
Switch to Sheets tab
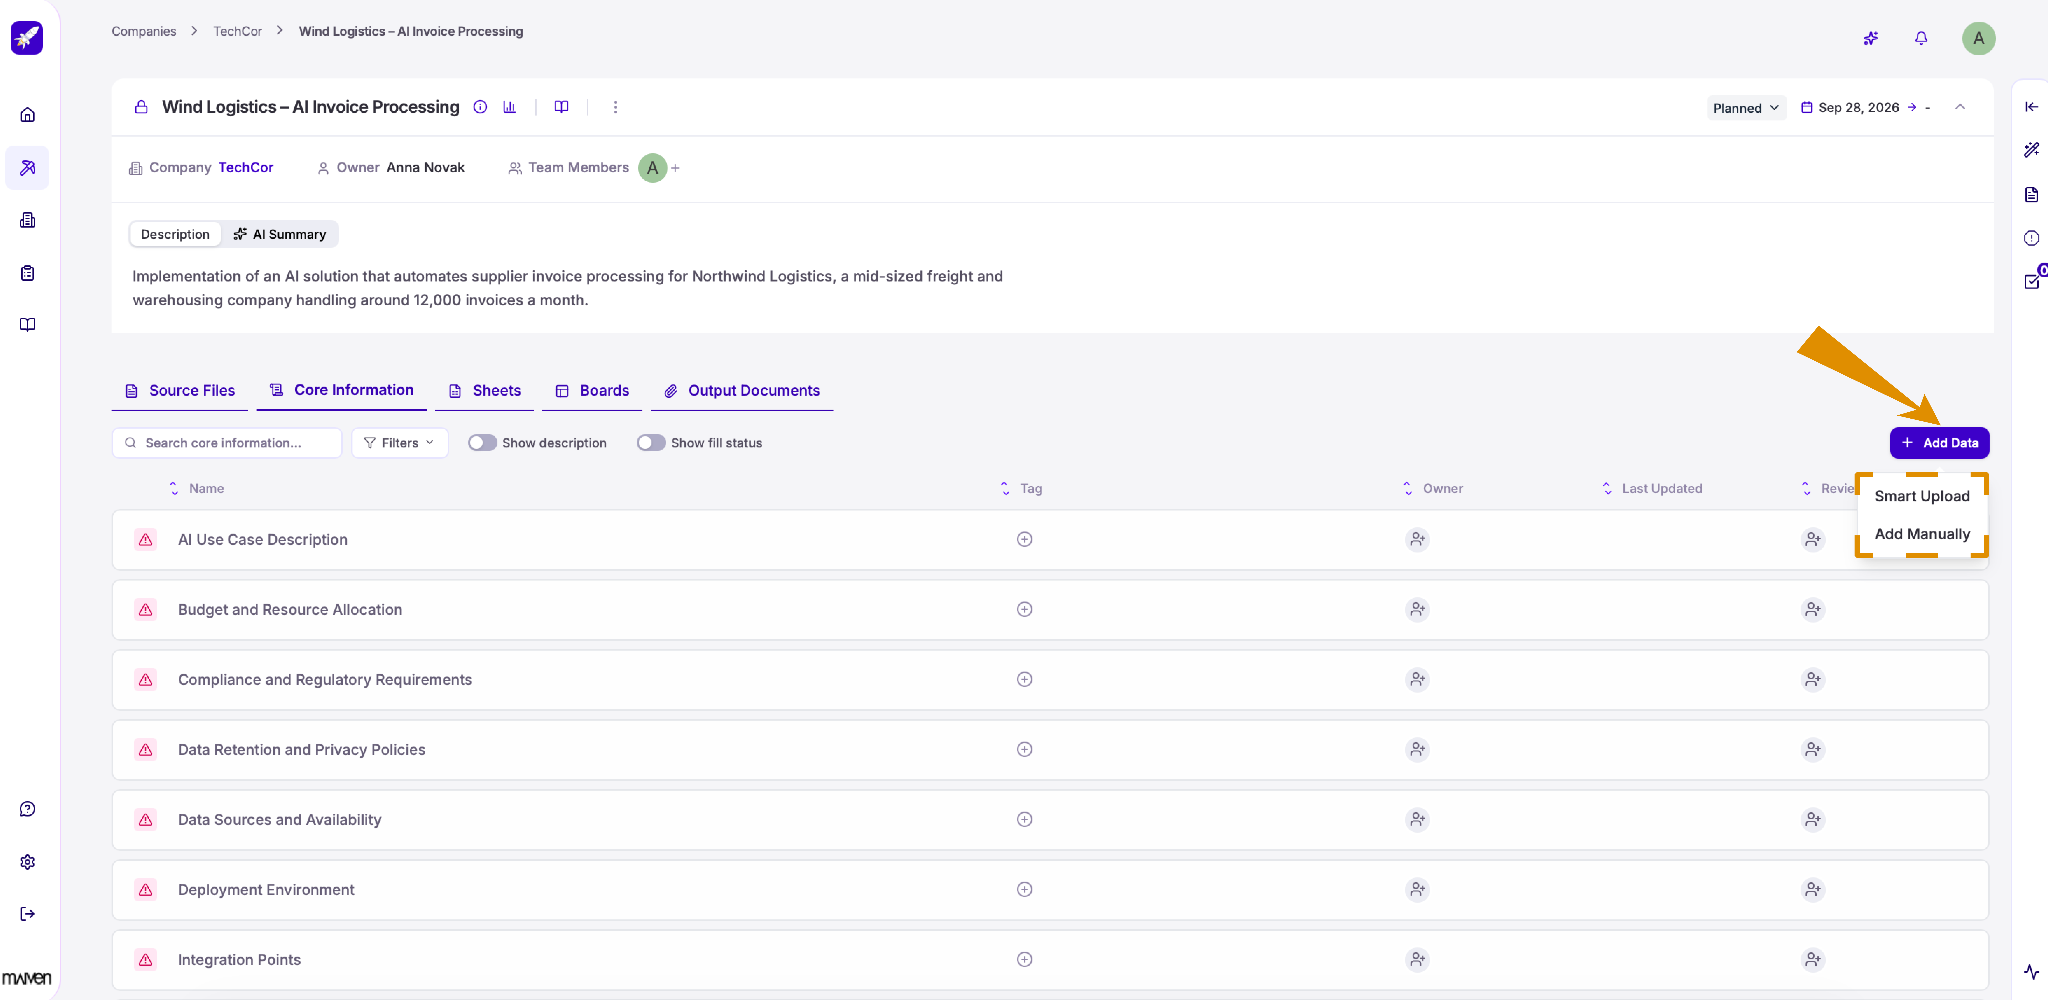click(485, 391)
